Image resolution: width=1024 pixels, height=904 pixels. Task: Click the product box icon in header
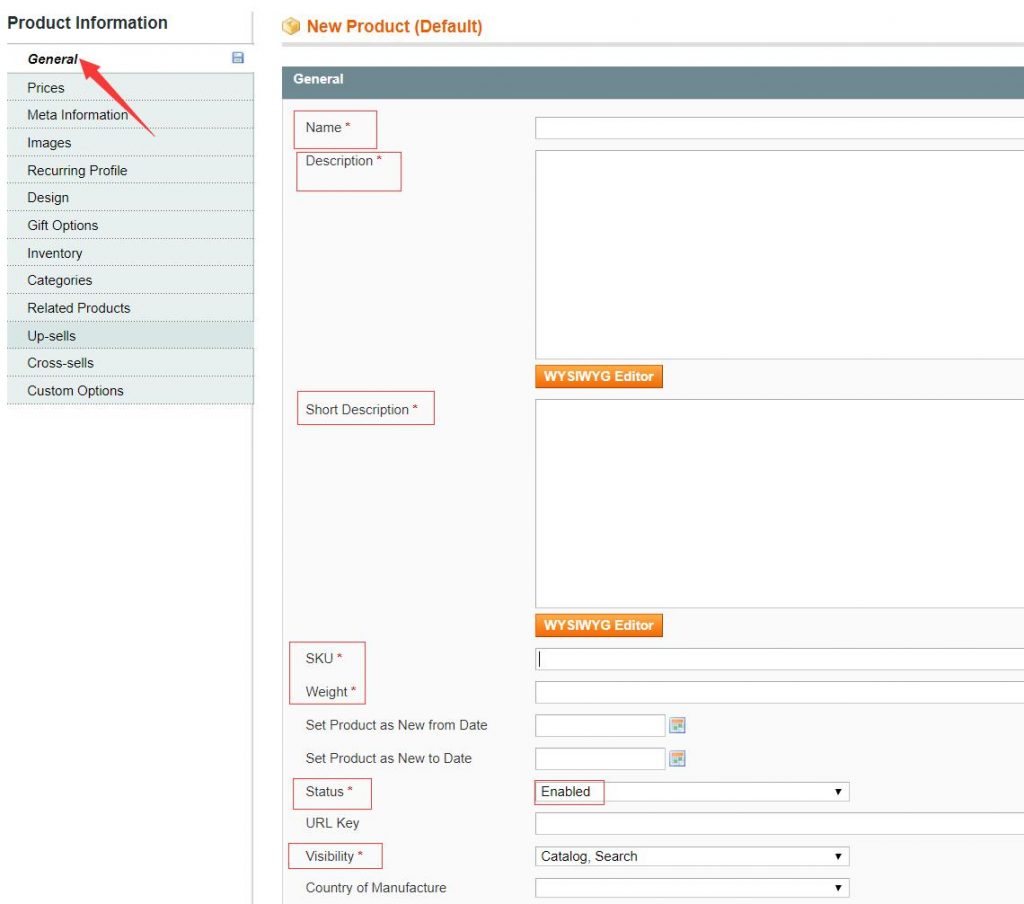click(x=291, y=27)
